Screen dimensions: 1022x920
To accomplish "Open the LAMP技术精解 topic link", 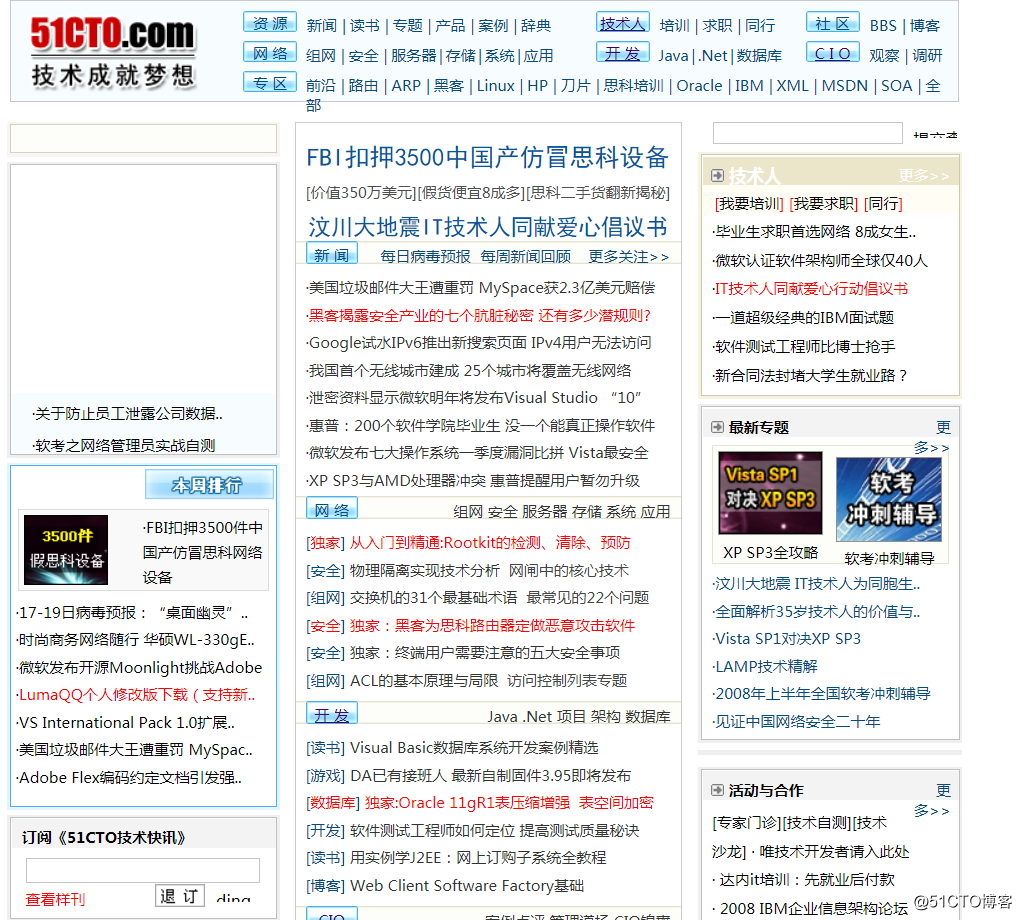I will 765,666.
